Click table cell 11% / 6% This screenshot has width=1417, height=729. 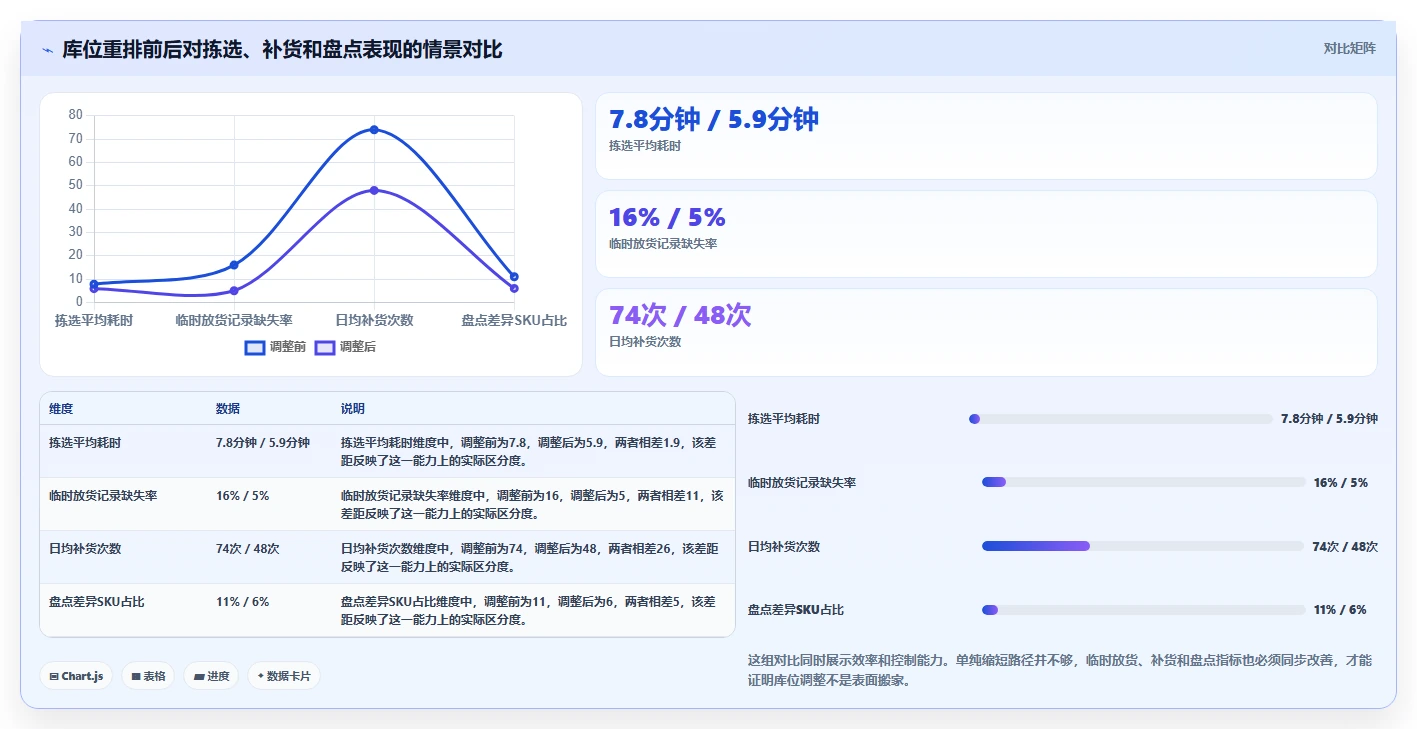[x=242, y=602]
